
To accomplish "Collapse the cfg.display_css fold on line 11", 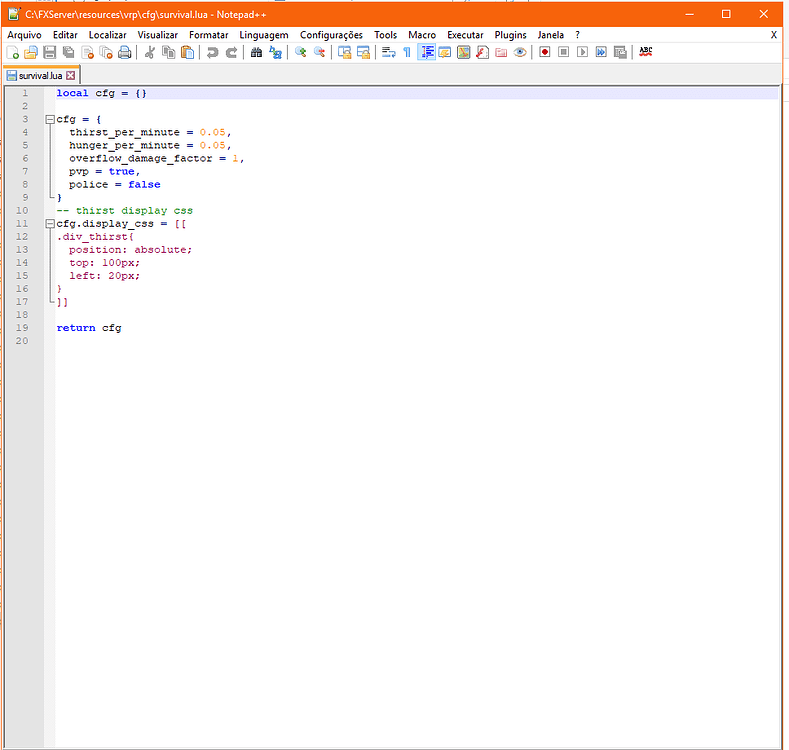I will [49, 224].
